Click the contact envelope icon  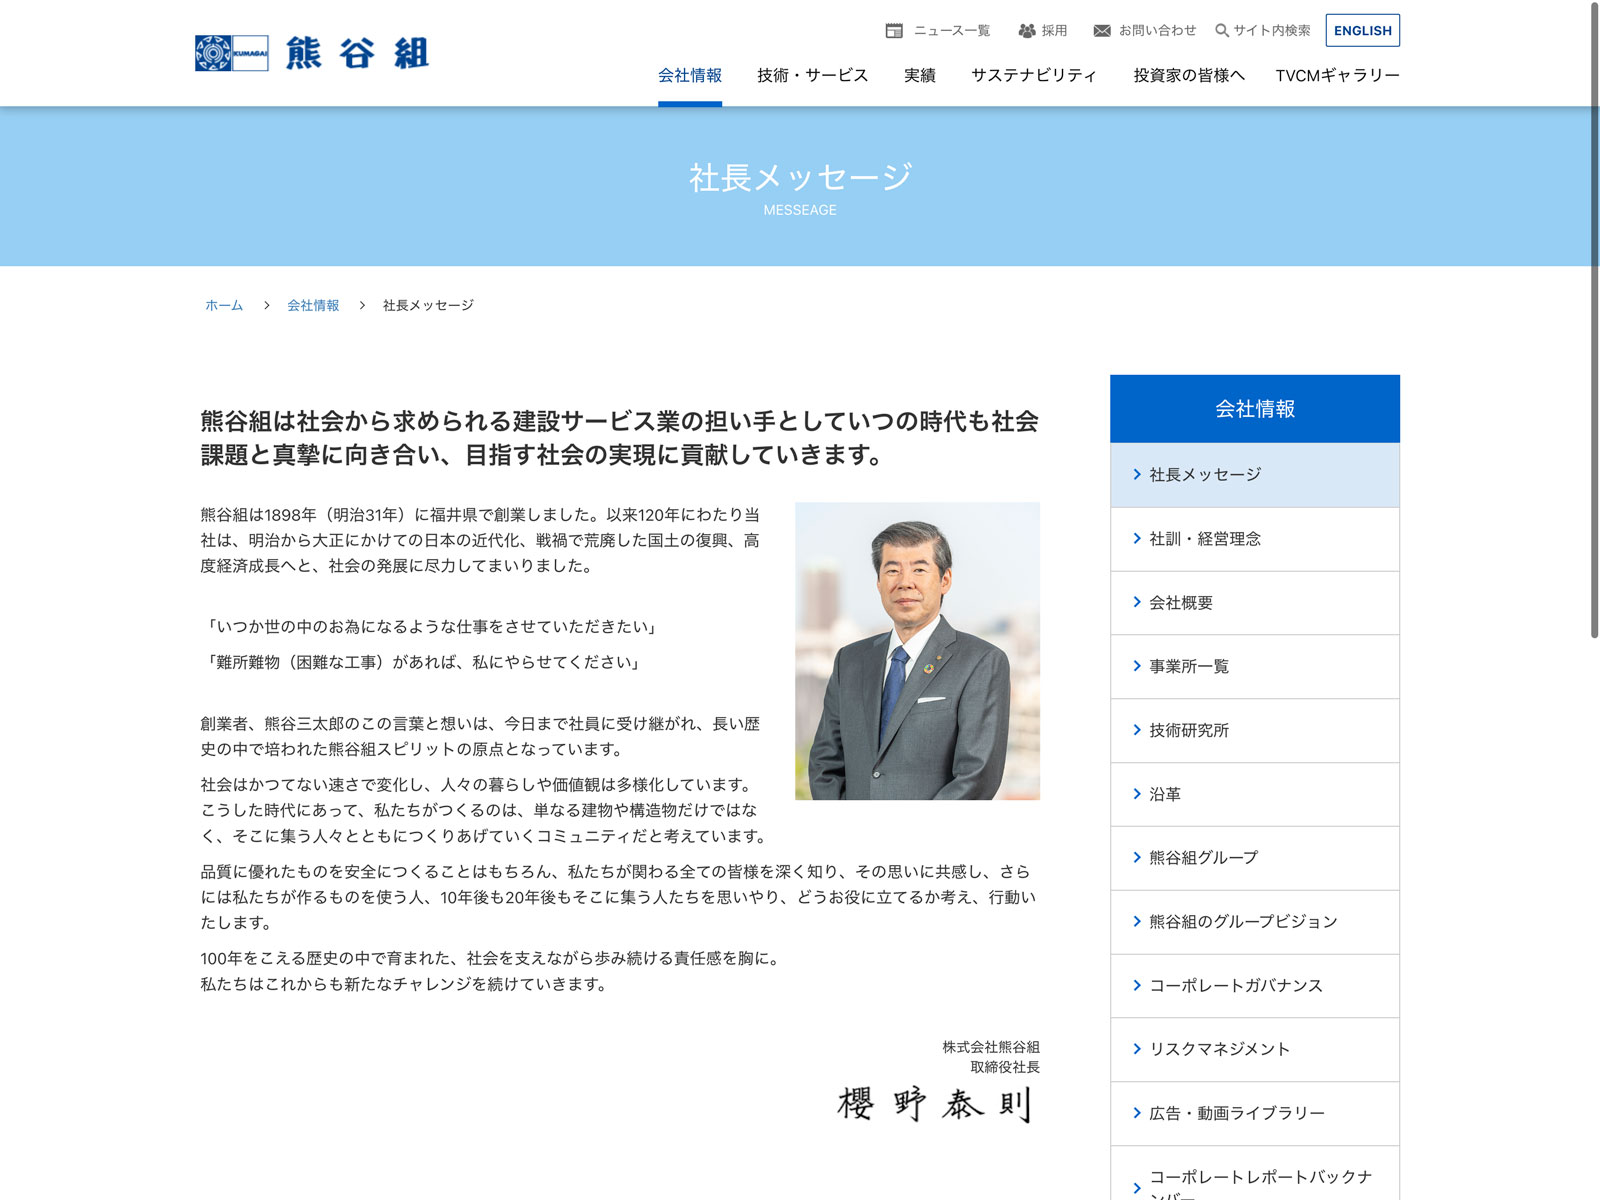(1102, 31)
